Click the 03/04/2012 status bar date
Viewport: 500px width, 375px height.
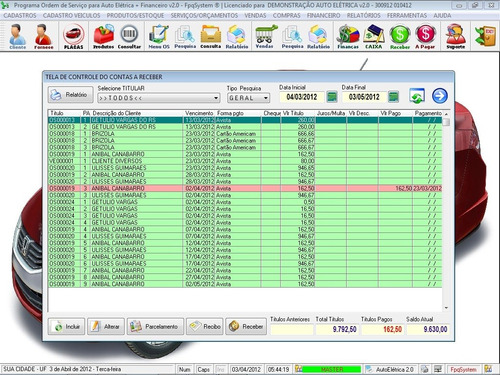(246, 369)
